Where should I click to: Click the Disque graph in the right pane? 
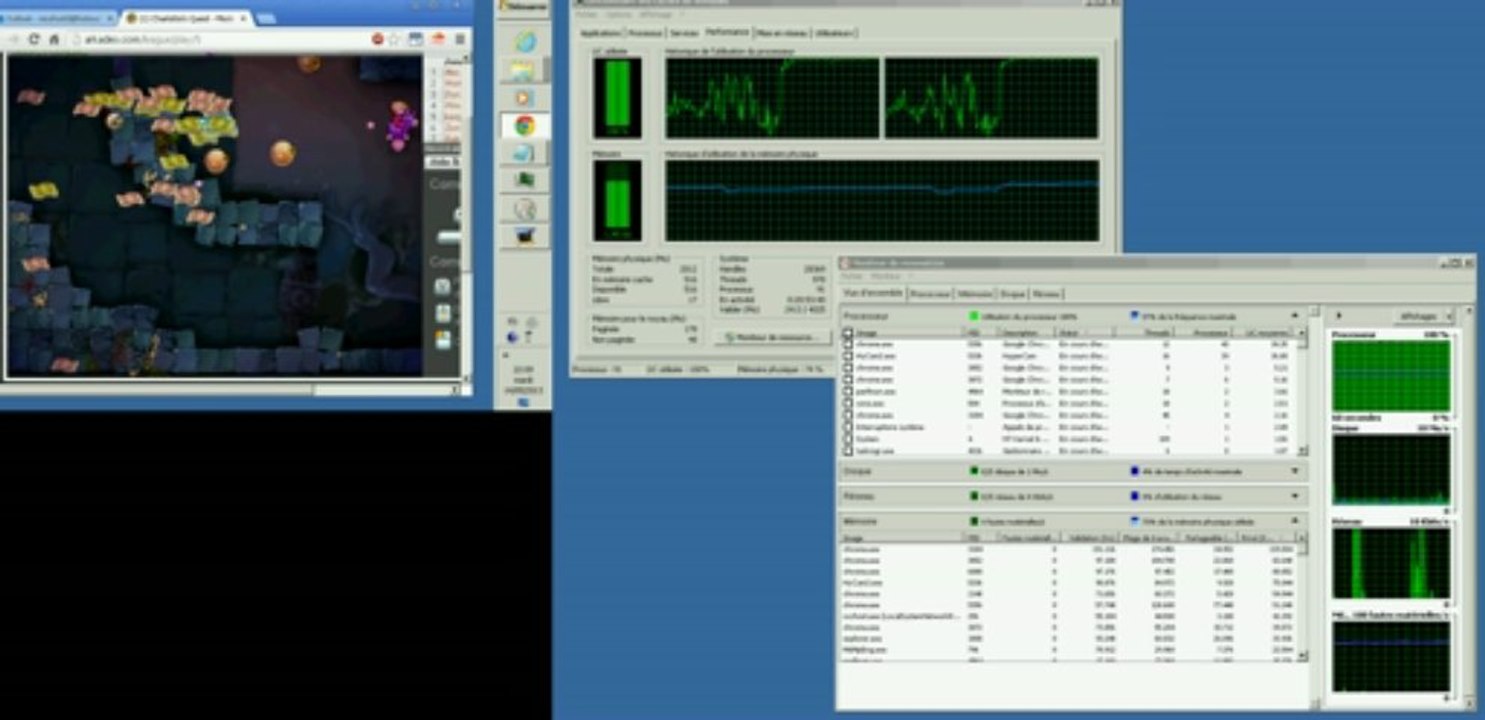pos(1391,467)
